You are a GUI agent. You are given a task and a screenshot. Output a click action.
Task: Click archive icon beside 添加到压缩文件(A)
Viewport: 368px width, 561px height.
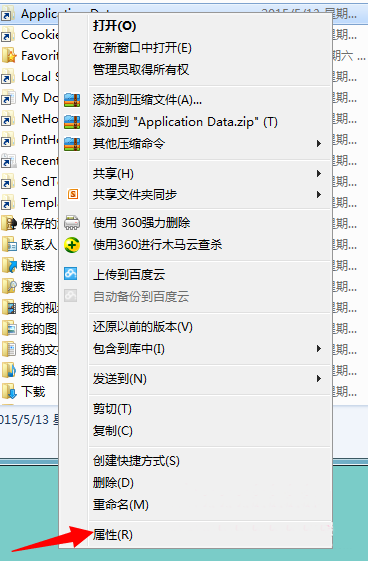(x=72, y=100)
